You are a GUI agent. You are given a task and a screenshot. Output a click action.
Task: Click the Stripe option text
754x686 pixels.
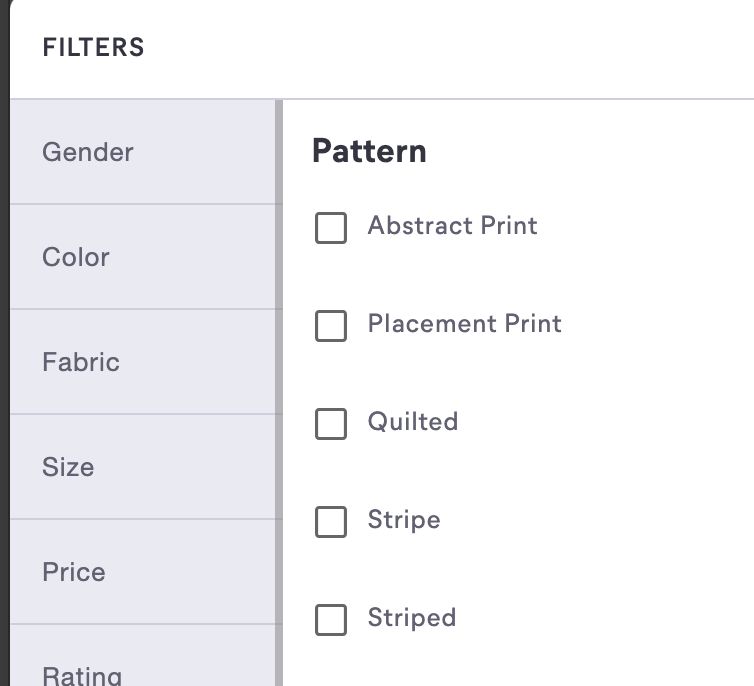point(403,519)
